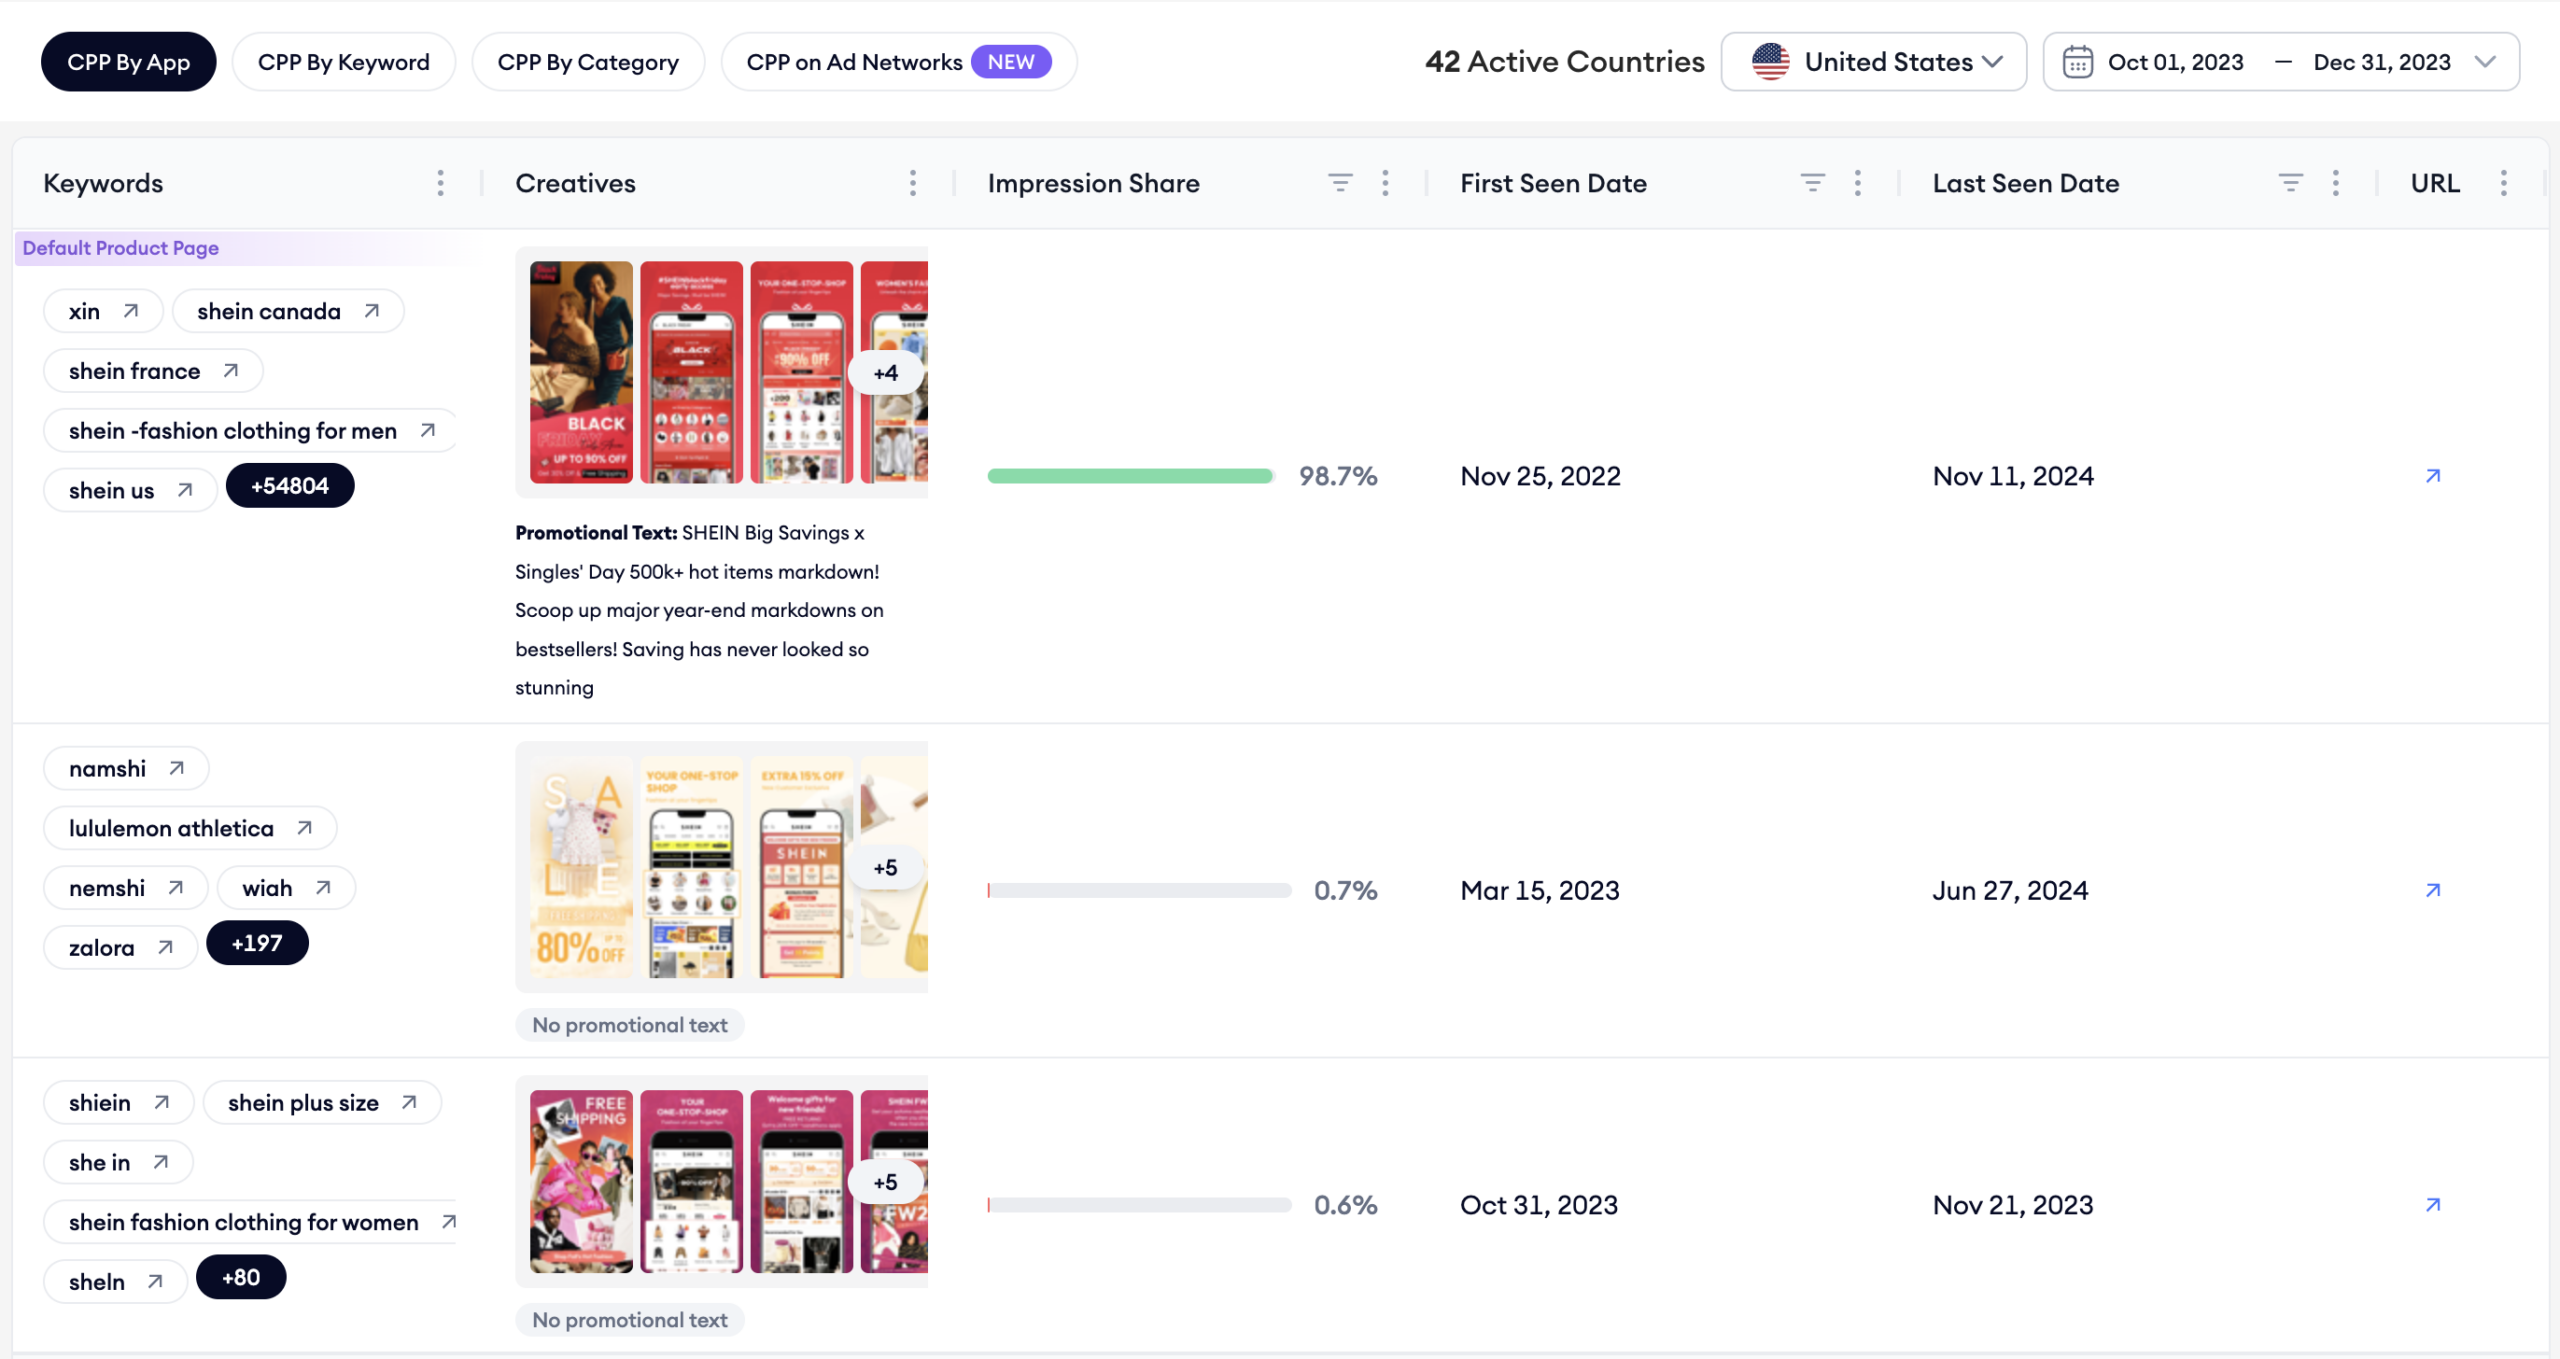
Task: Filter the Last Seen Date column
Action: (x=2290, y=183)
